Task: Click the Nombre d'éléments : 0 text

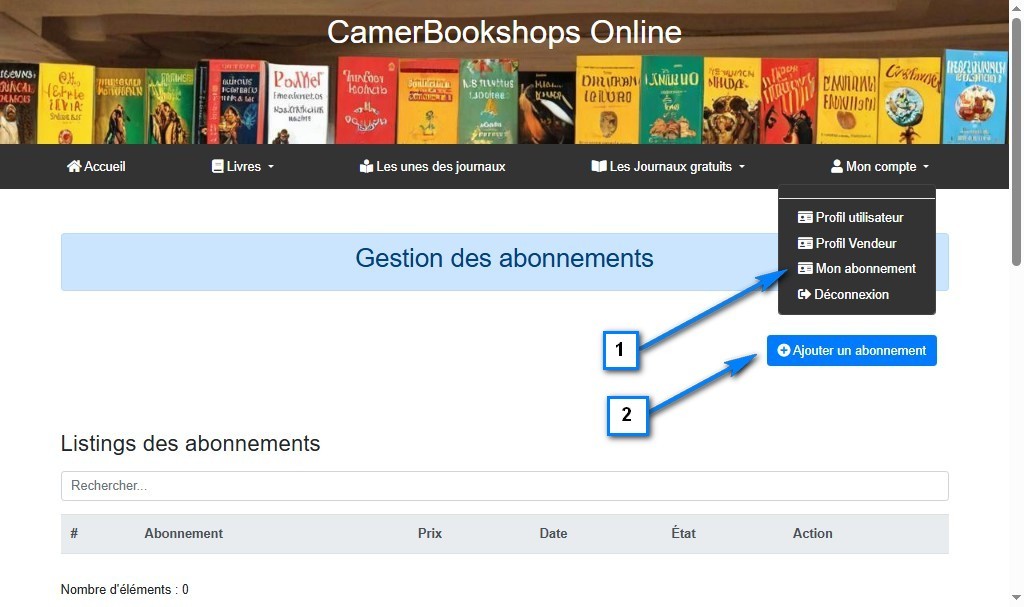Action: (x=125, y=589)
